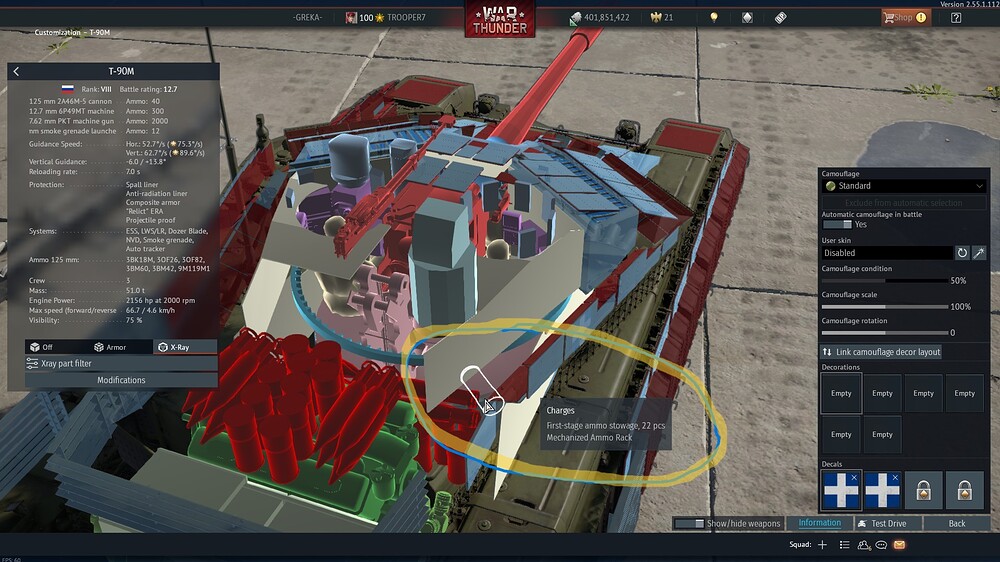The width and height of the screenshot is (1000, 562).
Task: Click the magic wand user skin icon
Action: tap(979, 253)
